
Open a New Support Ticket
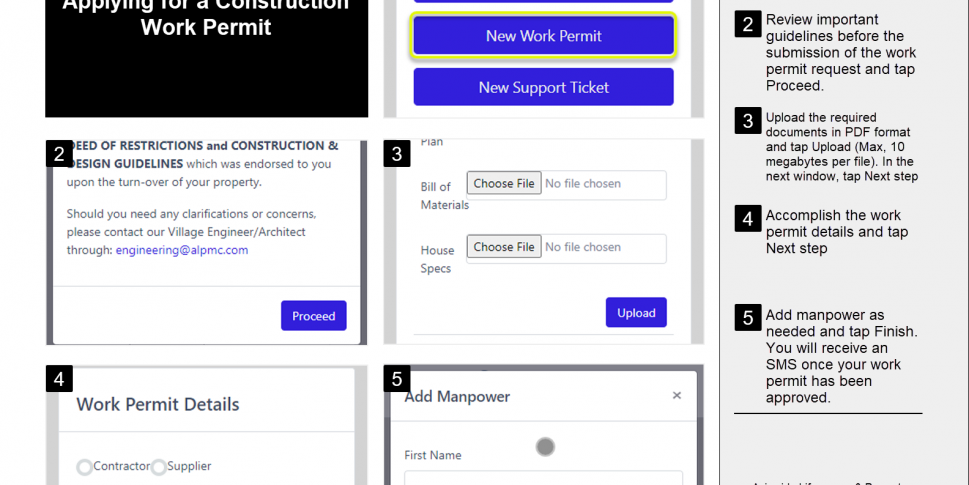(543, 87)
